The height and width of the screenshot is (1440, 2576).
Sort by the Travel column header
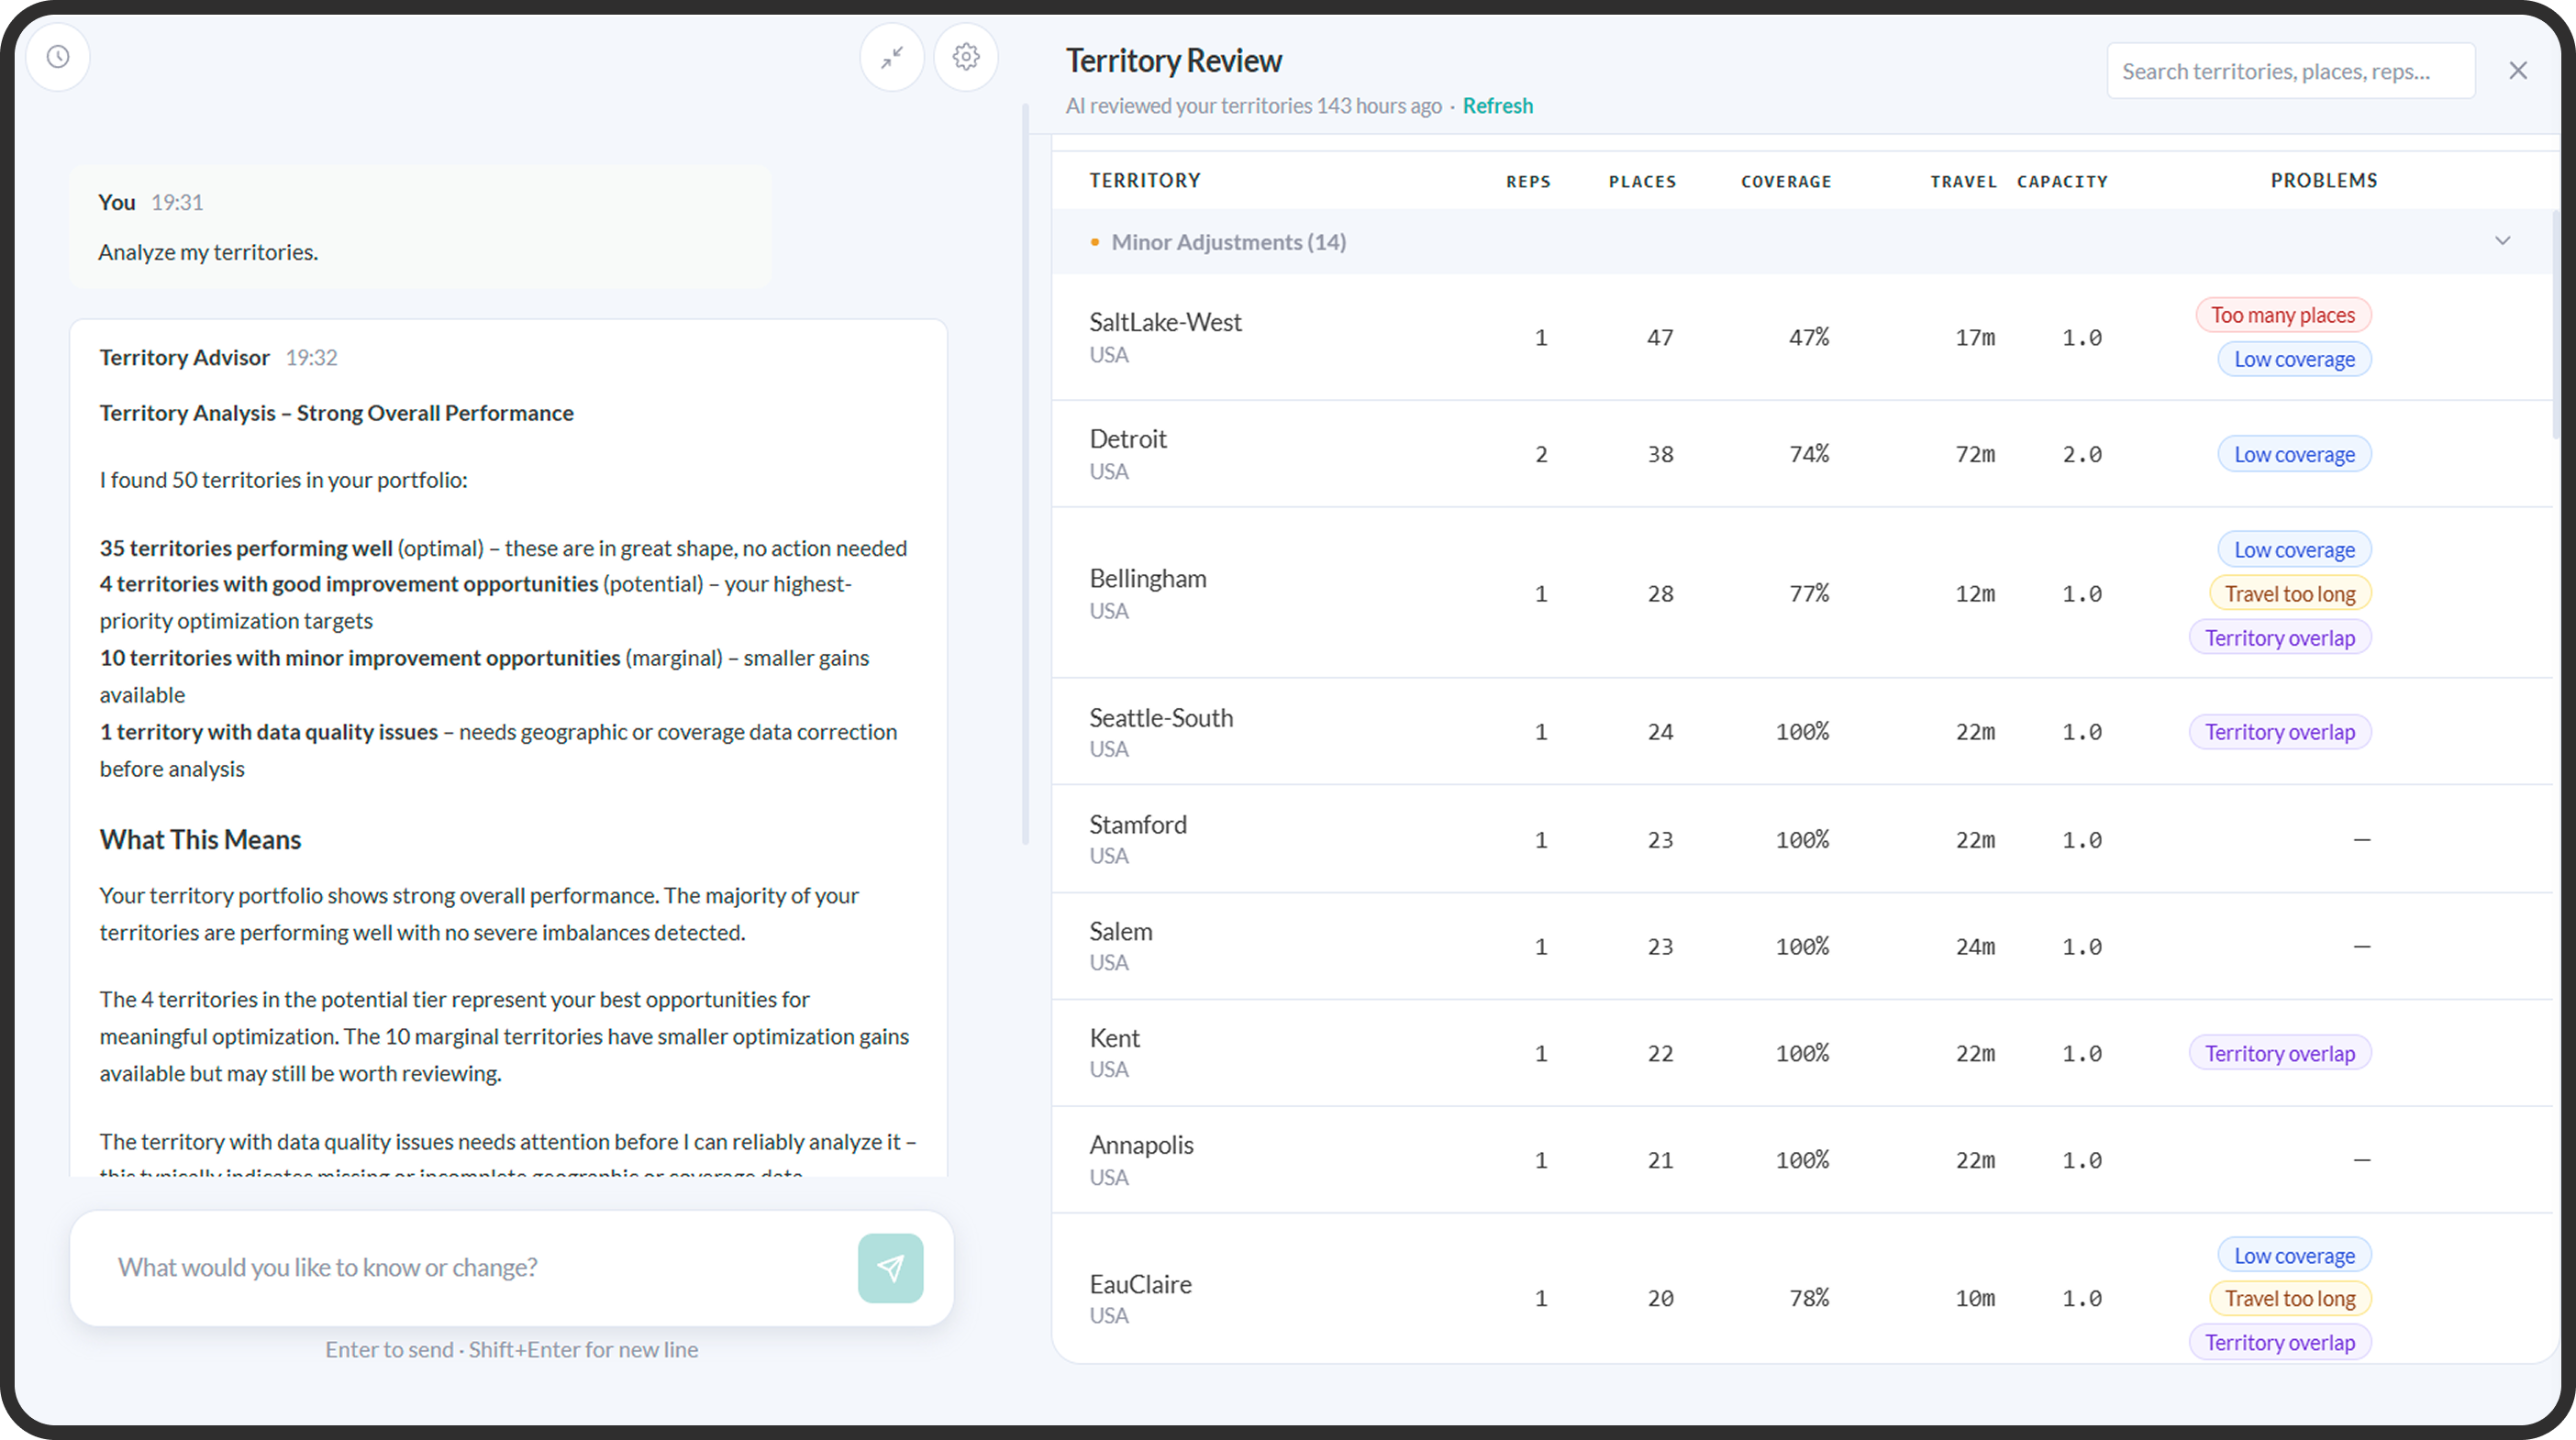[1963, 182]
